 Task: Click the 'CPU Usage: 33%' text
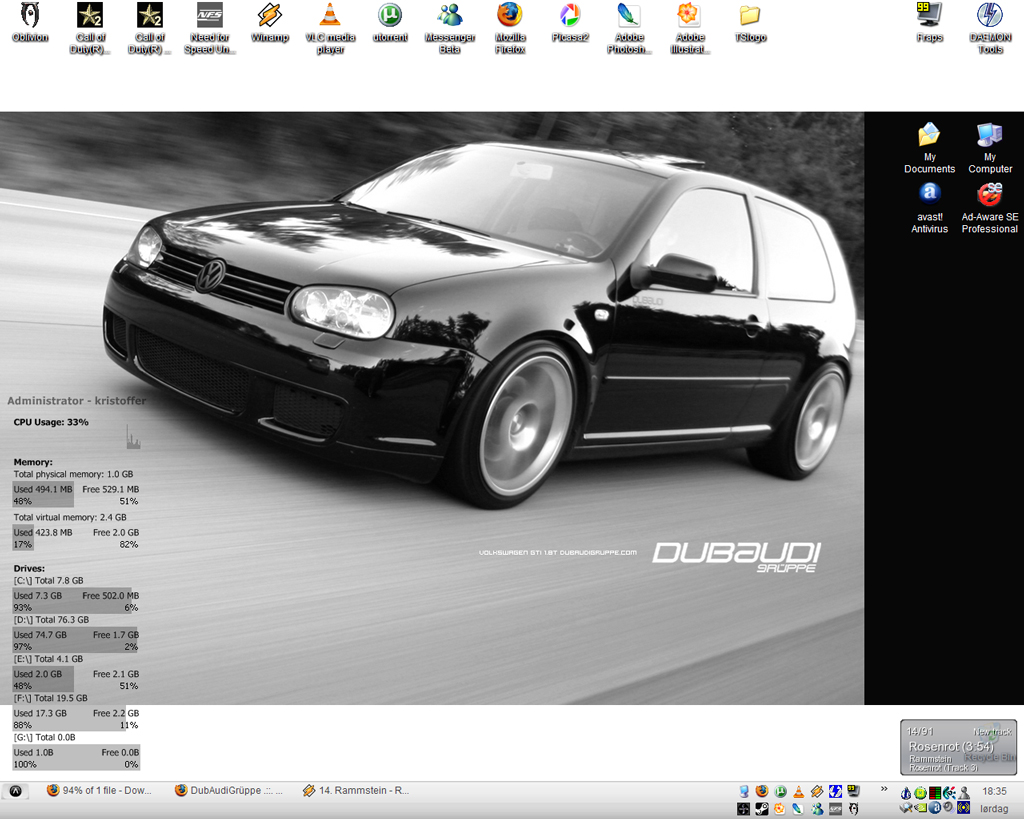point(51,422)
